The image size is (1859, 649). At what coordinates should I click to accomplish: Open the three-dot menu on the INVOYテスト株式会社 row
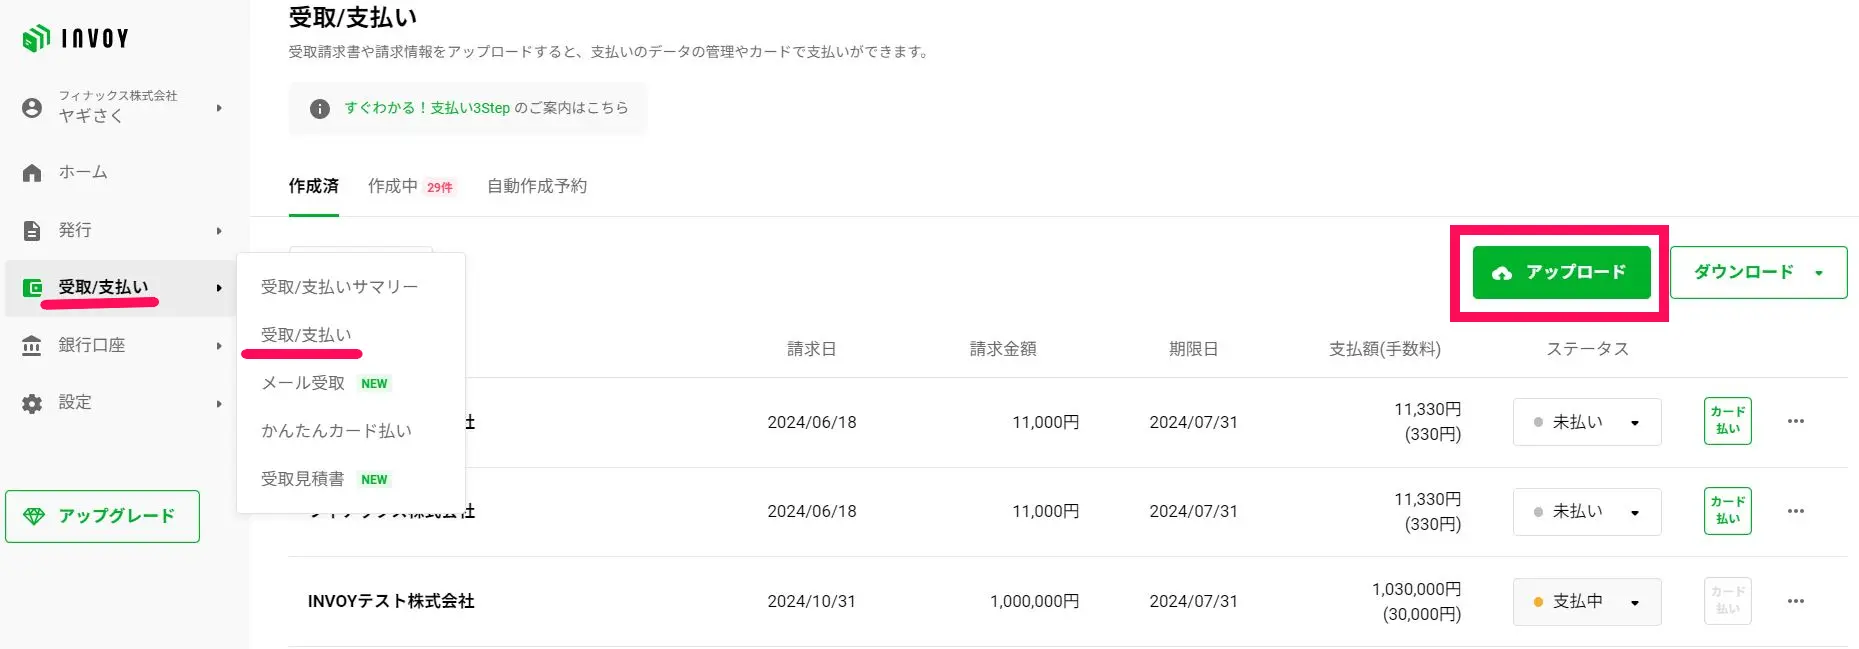tap(1796, 601)
